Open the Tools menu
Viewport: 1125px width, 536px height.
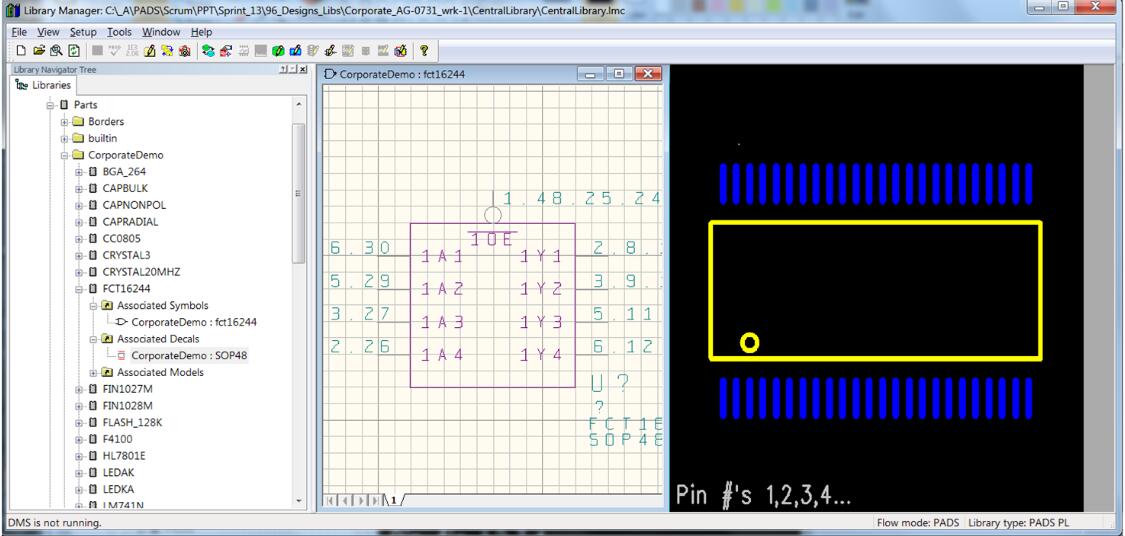tap(119, 32)
